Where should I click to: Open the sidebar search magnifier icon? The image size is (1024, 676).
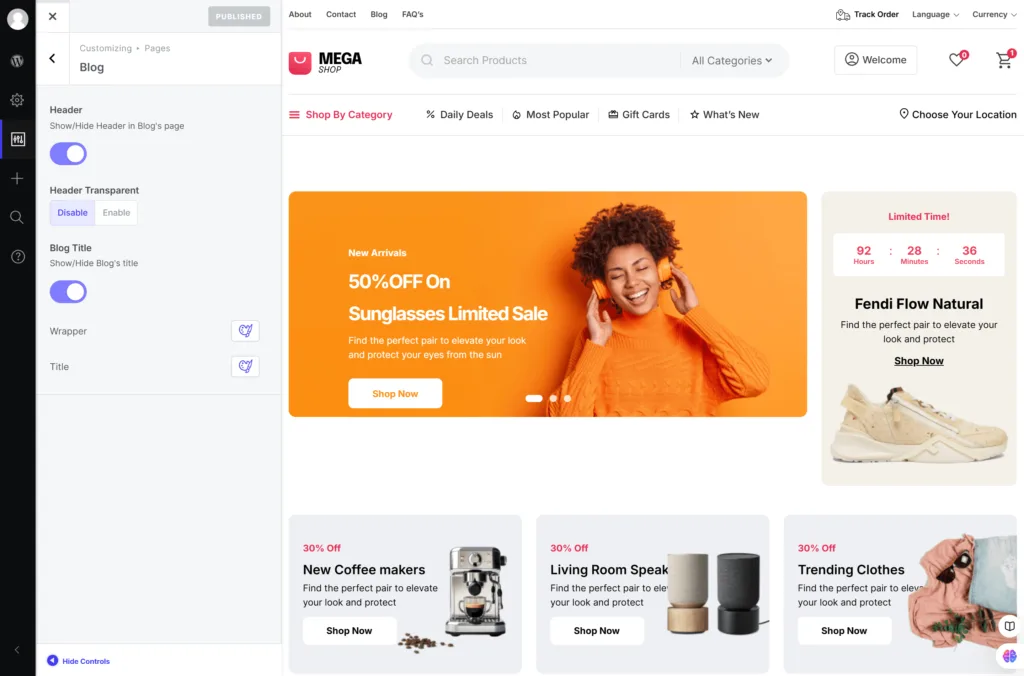click(18, 217)
